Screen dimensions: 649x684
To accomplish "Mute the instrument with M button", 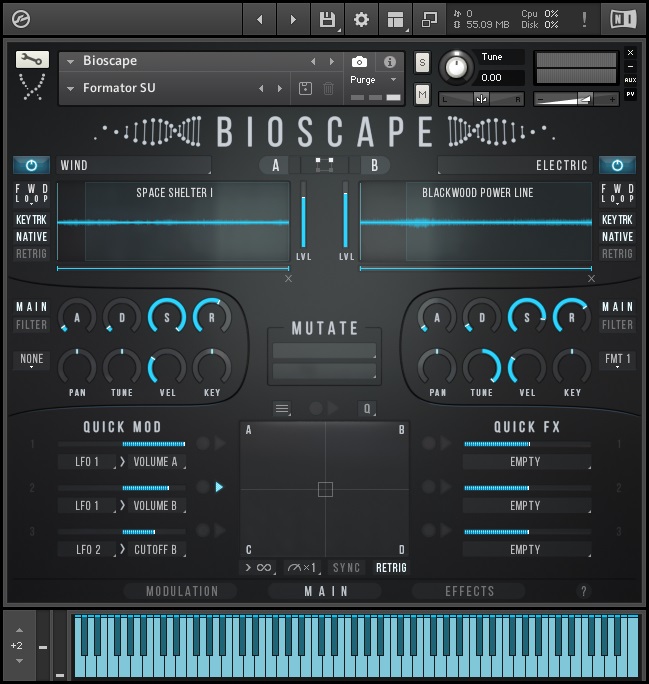I will 422,94.
